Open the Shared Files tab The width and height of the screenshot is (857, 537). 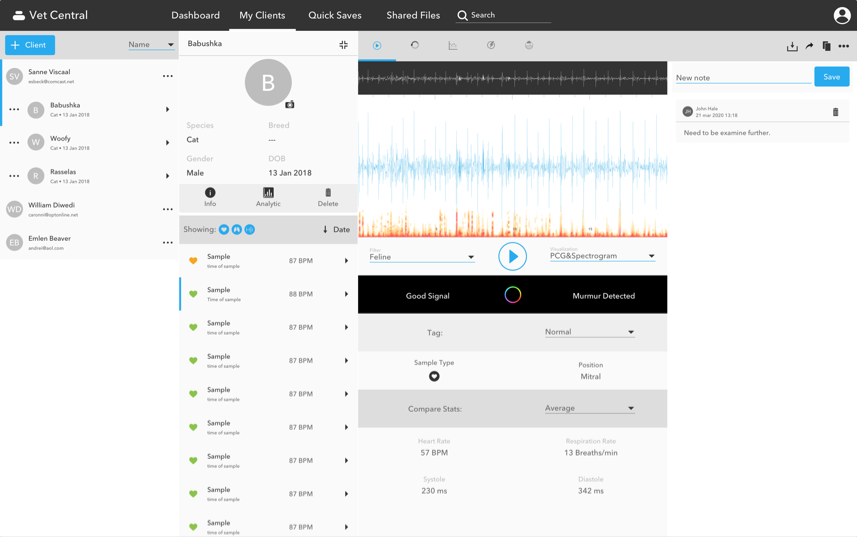point(413,15)
